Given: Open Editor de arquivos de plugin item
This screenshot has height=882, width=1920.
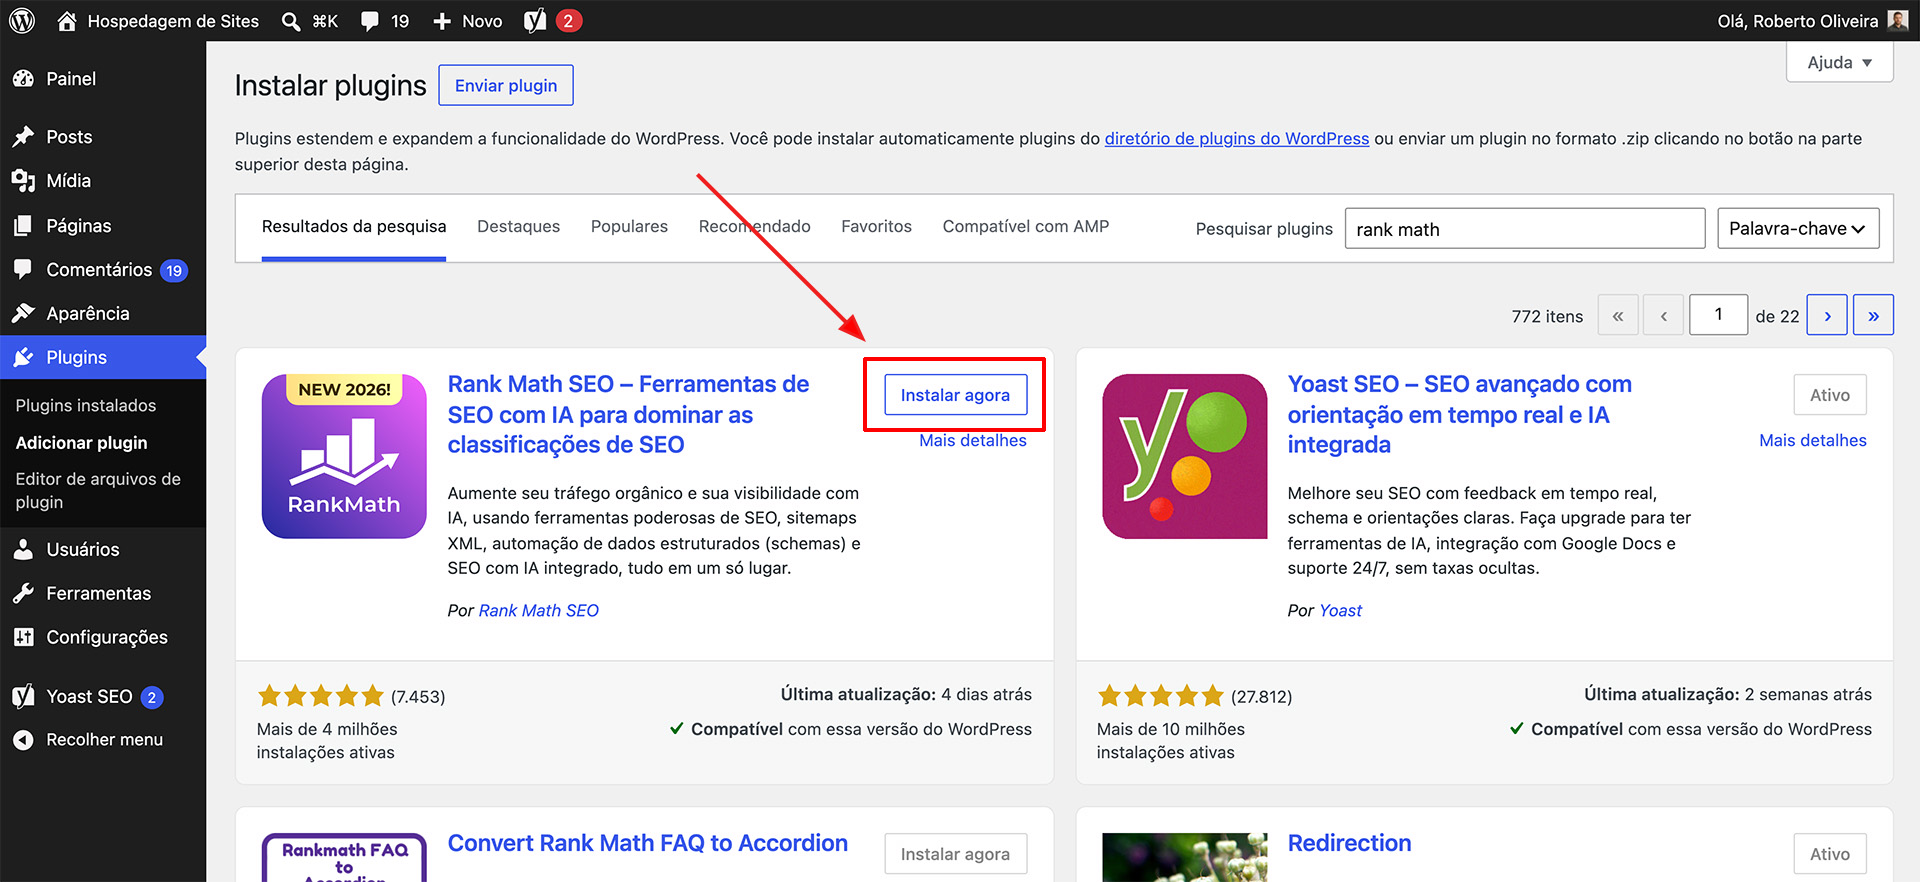Looking at the screenshot, I should coord(98,491).
